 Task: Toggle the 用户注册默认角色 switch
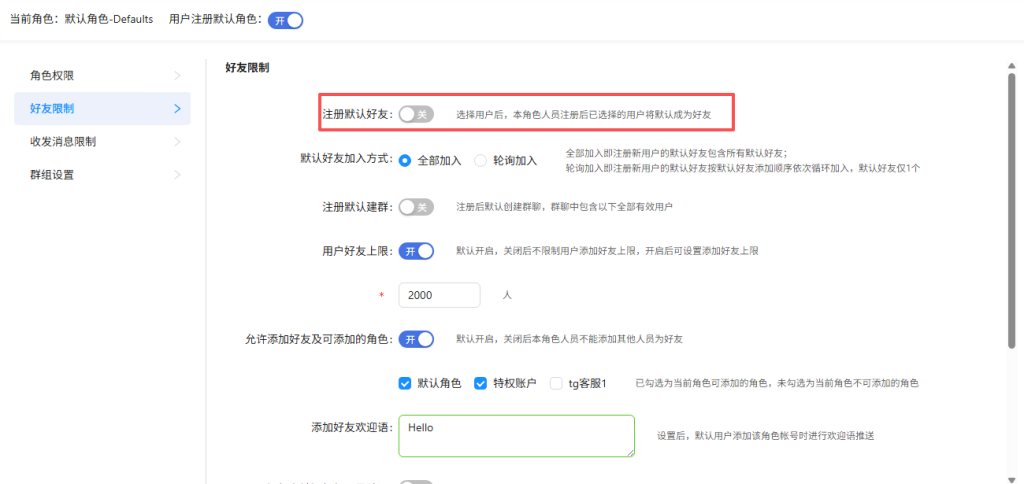point(285,20)
